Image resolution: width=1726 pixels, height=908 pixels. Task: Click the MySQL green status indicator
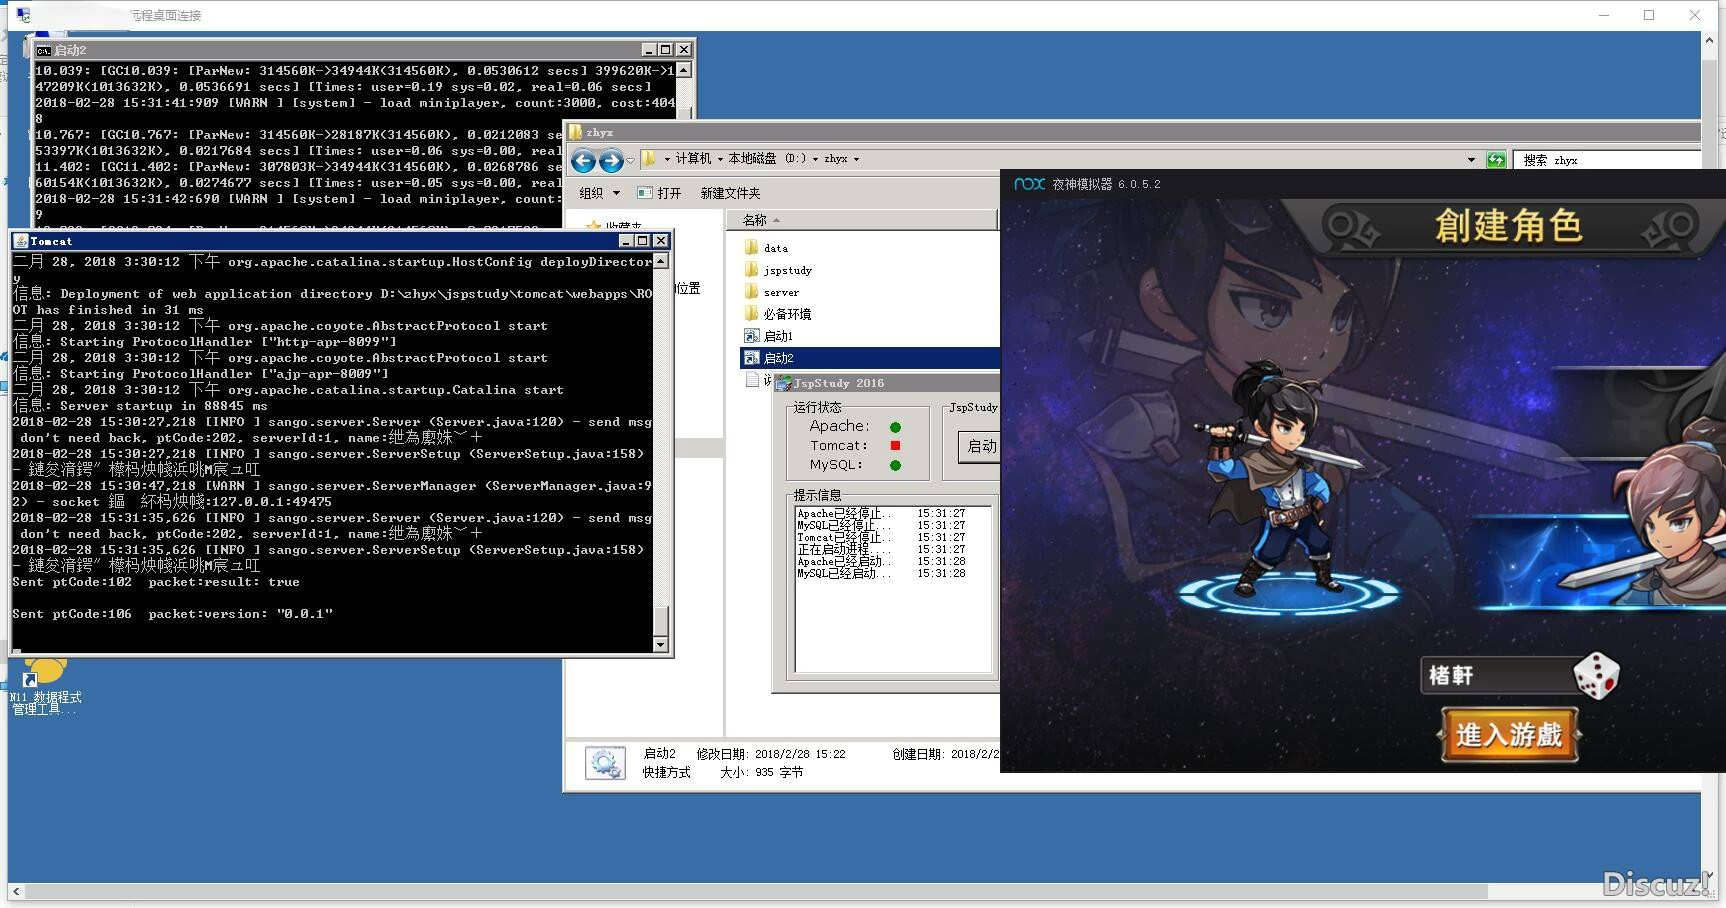point(895,465)
